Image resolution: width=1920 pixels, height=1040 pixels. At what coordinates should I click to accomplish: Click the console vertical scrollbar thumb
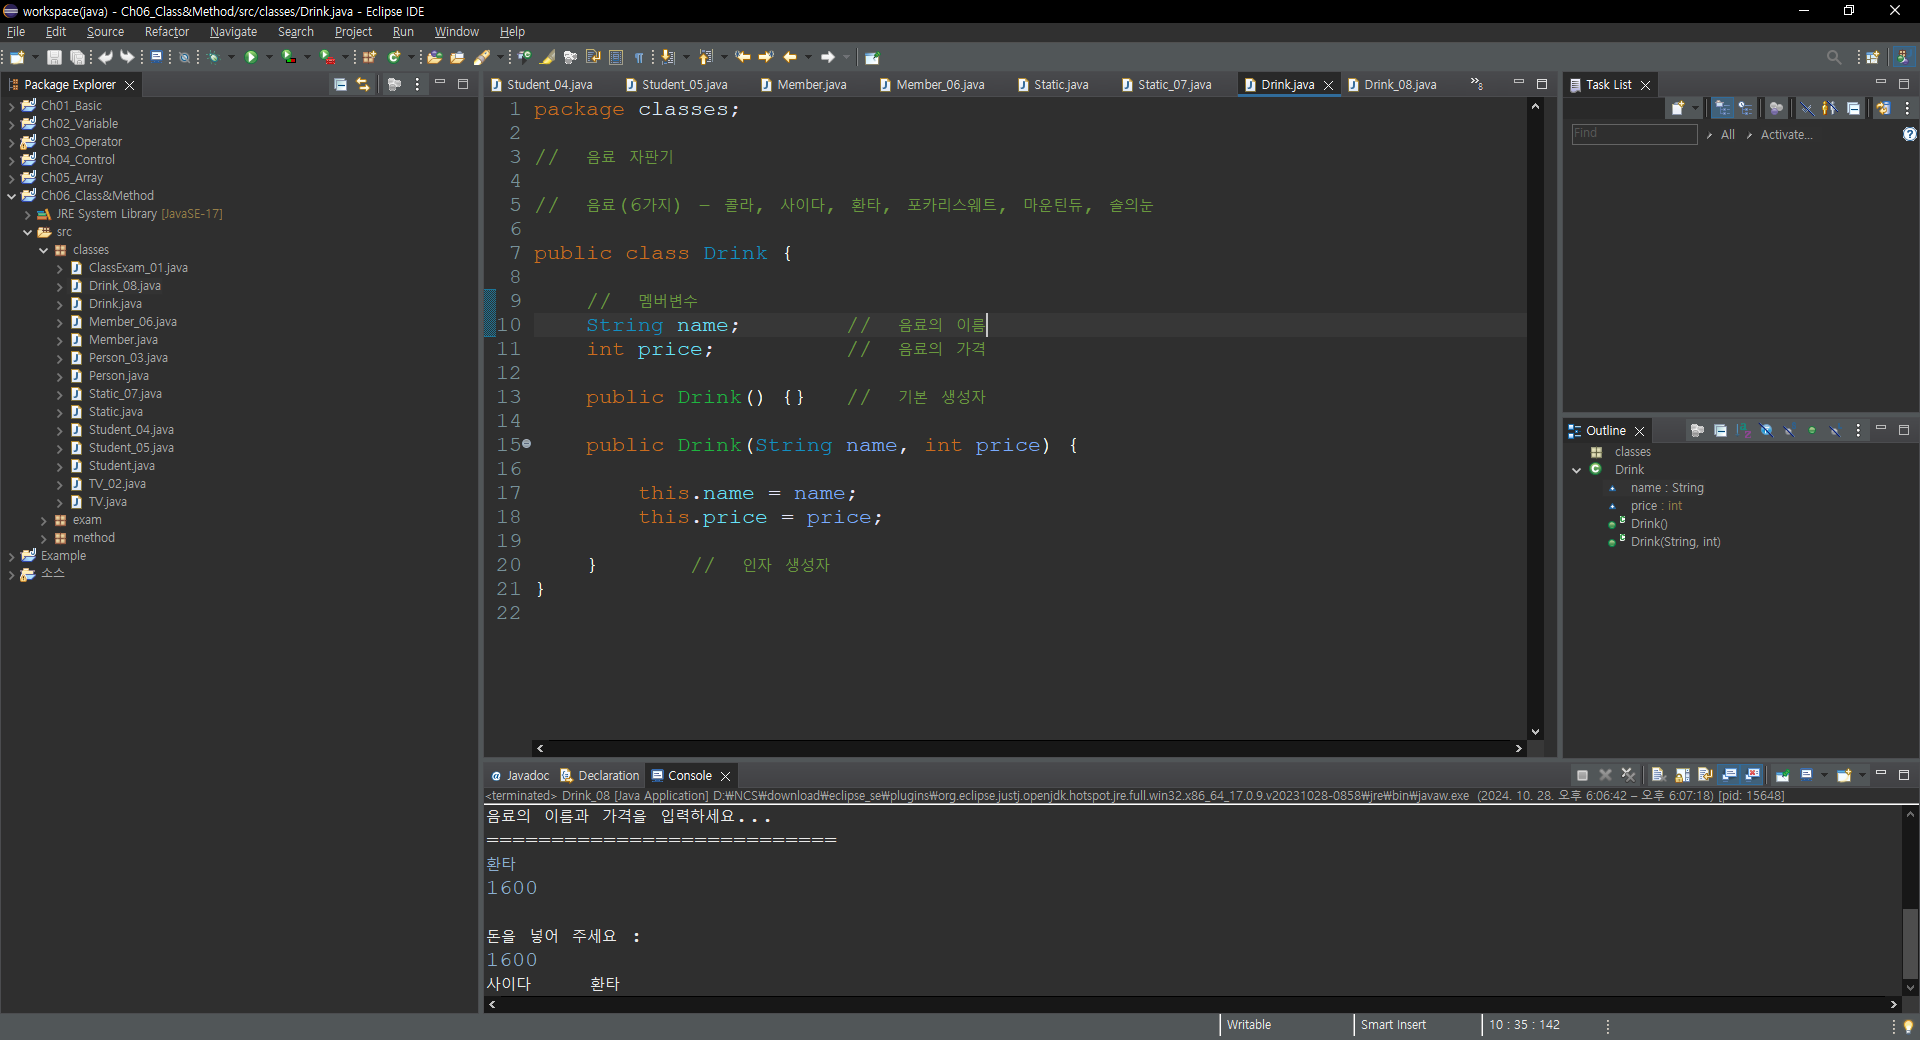1910,942
